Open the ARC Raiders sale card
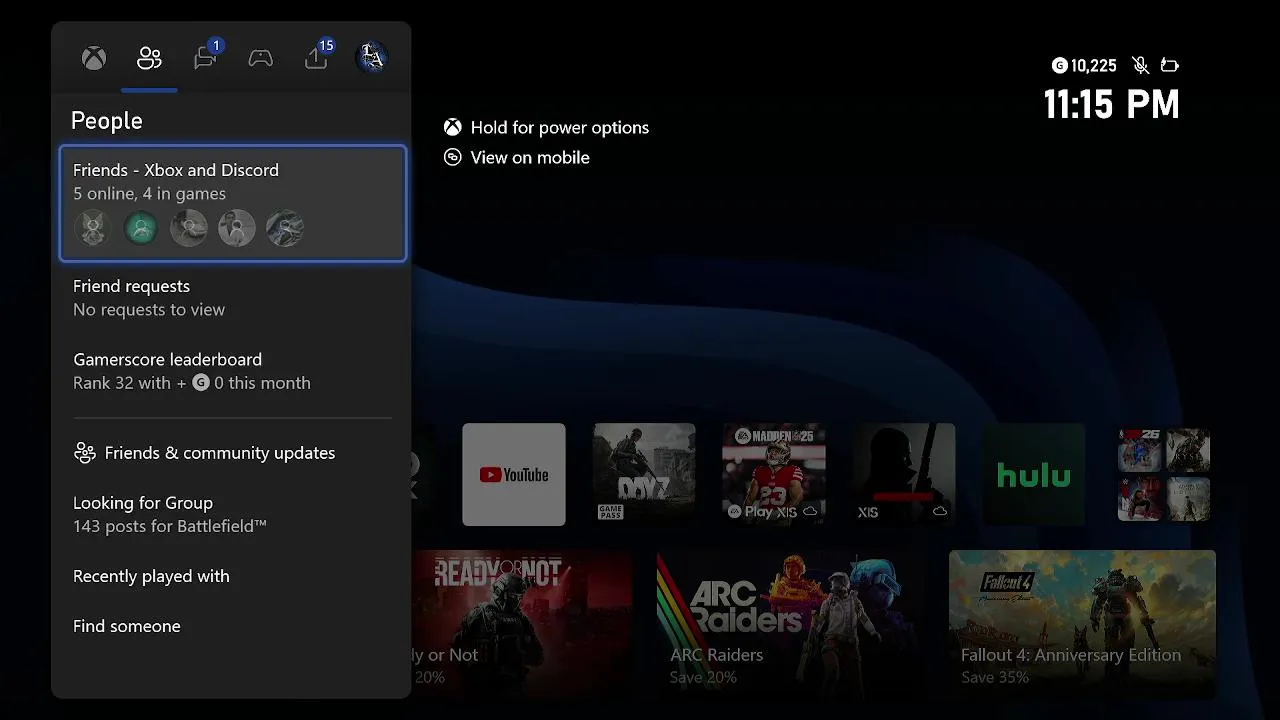Viewport: 1280px width, 720px height. (x=790, y=624)
